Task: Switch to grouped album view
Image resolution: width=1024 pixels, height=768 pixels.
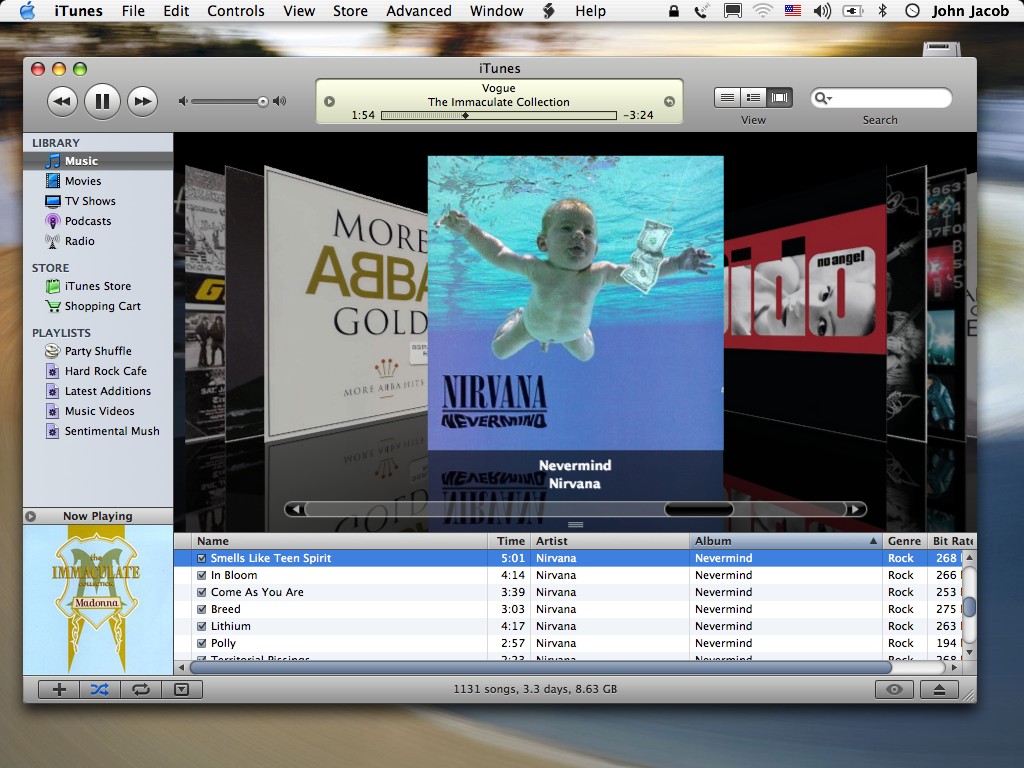Action: point(753,97)
